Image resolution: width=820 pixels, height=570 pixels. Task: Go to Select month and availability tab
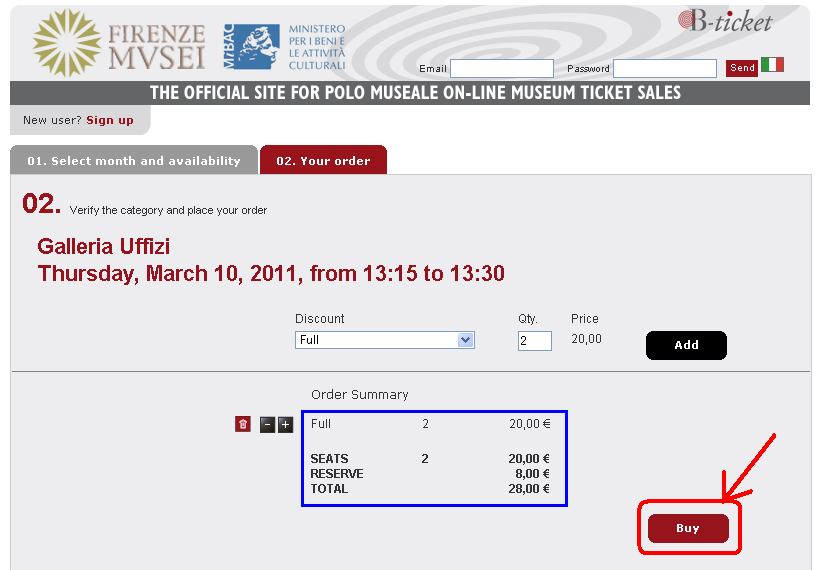click(x=134, y=161)
